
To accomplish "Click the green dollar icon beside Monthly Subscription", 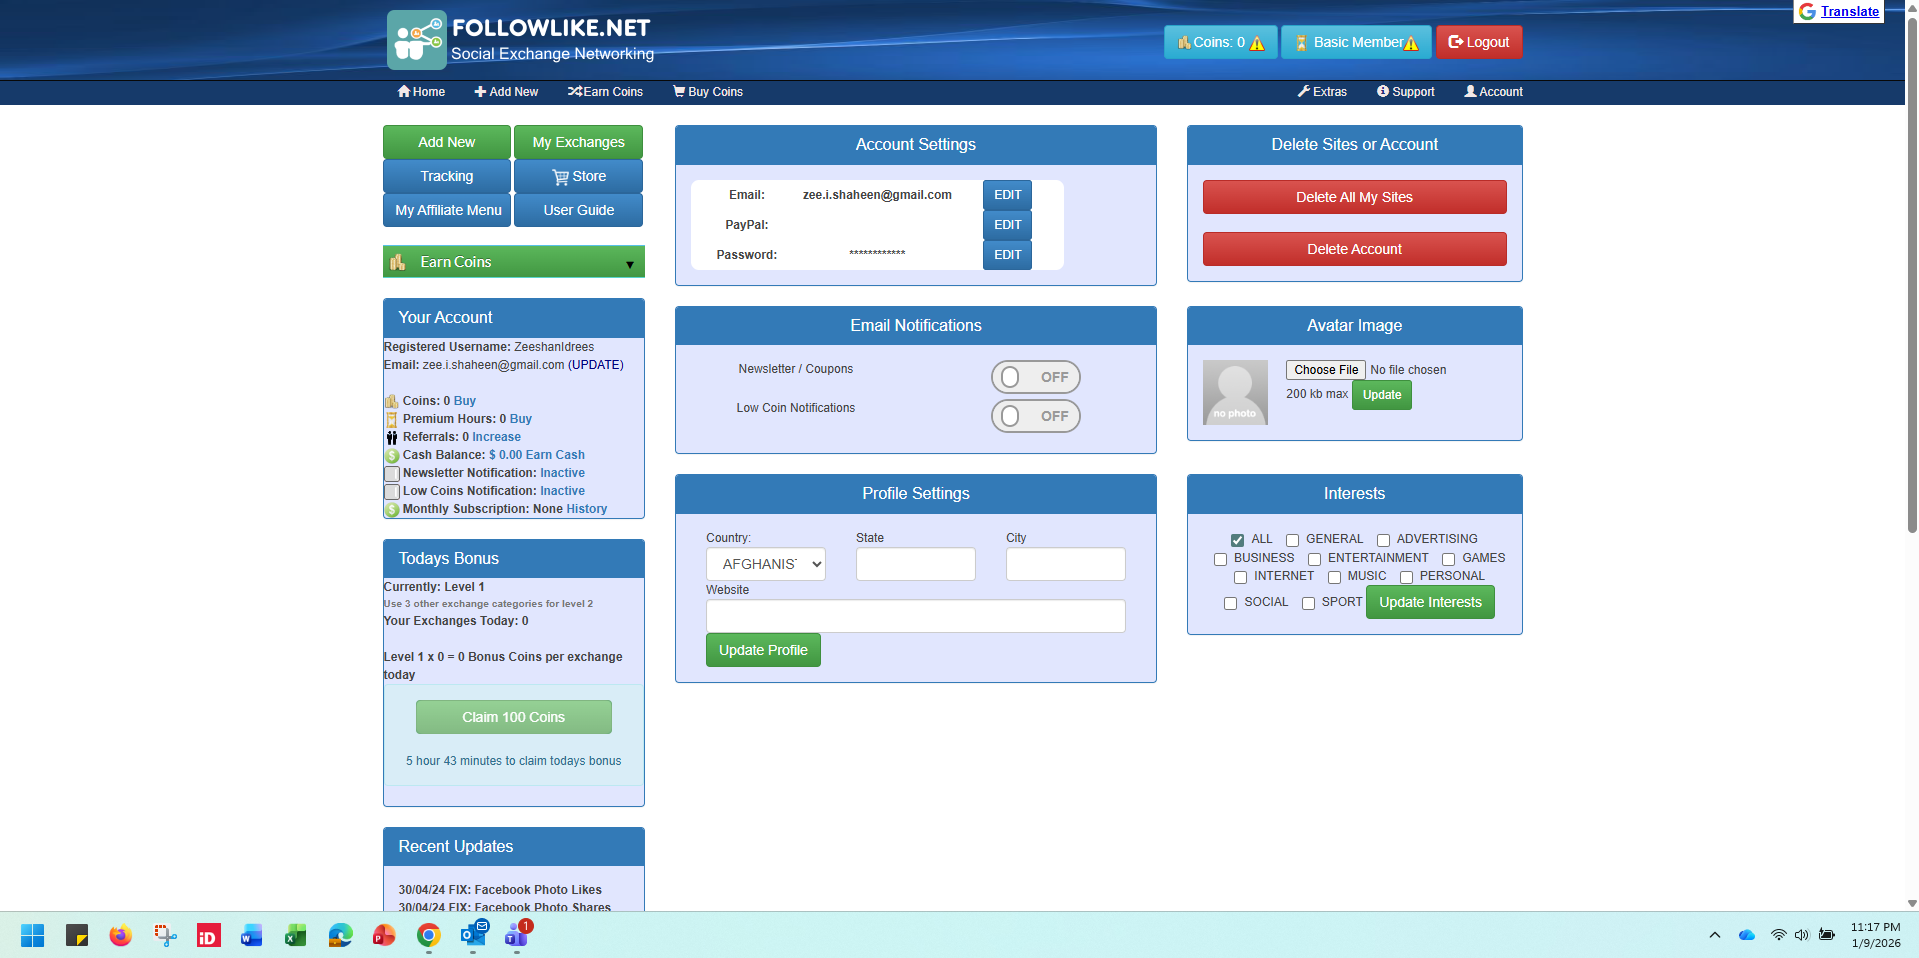I will click(x=392, y=510).
